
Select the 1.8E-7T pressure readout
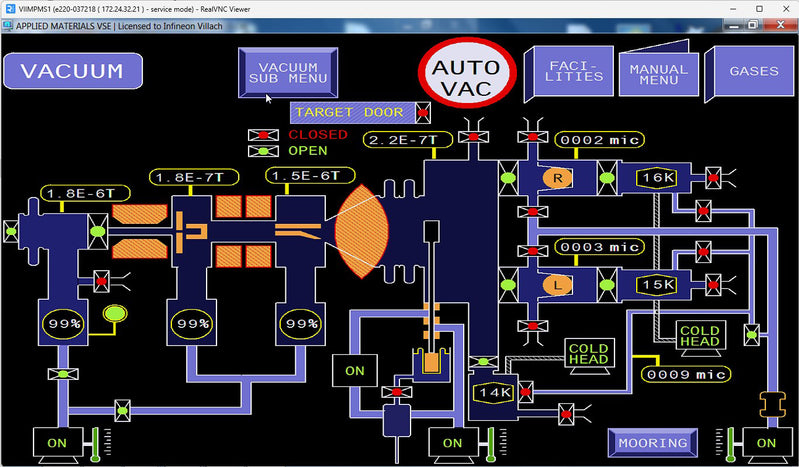coord(194,177)
